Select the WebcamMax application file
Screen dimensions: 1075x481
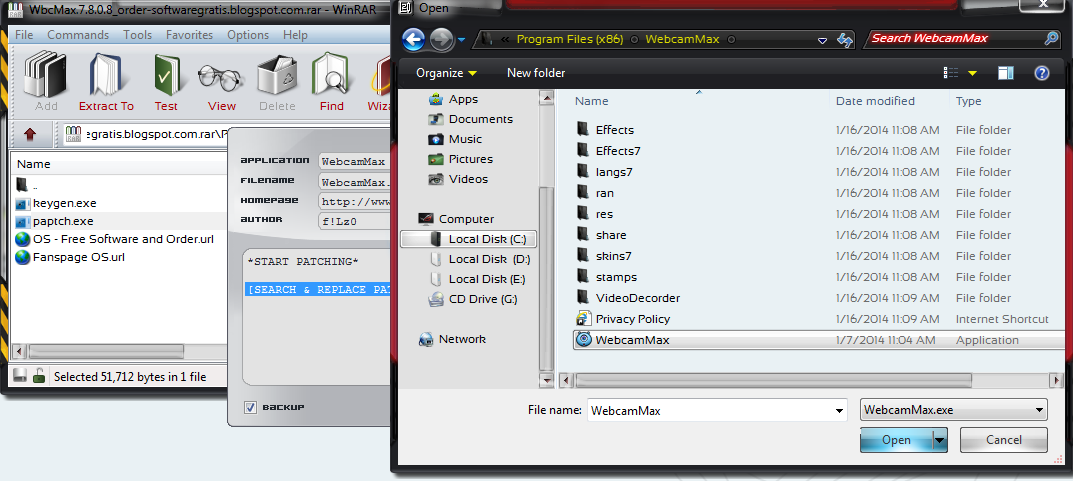click(819, 340)
